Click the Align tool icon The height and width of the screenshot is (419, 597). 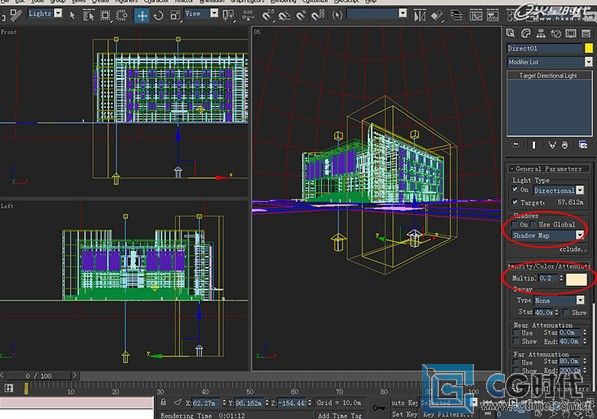[437, 16]
